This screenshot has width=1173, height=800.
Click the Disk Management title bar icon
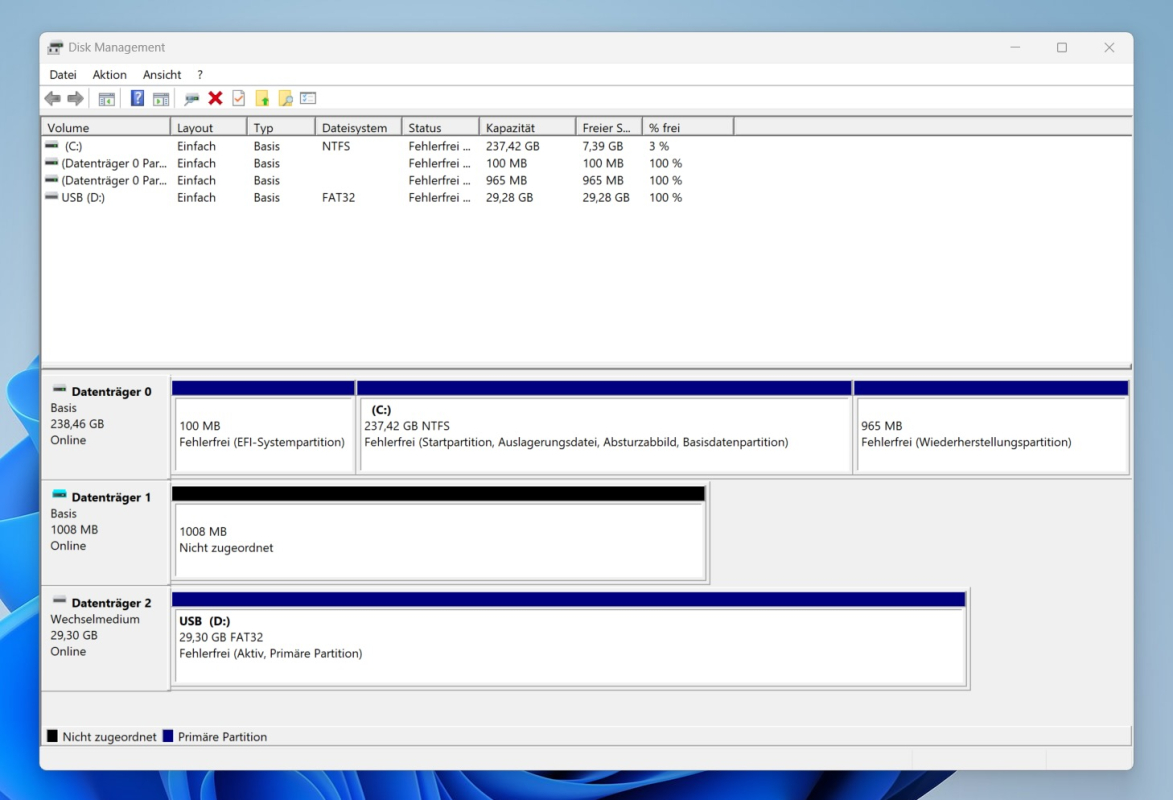coord(55,48)
